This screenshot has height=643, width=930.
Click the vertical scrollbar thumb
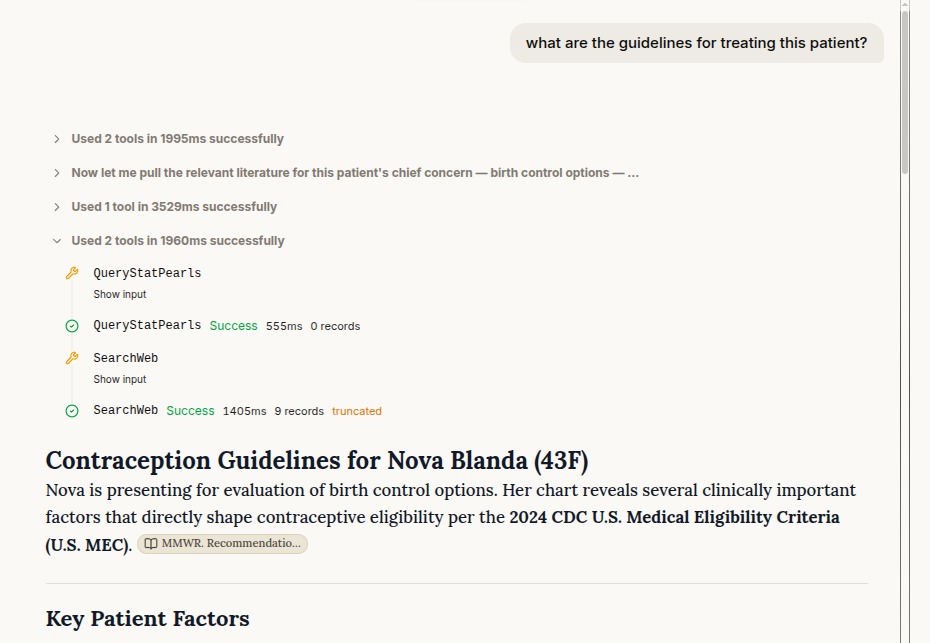[x=905, y=92]
